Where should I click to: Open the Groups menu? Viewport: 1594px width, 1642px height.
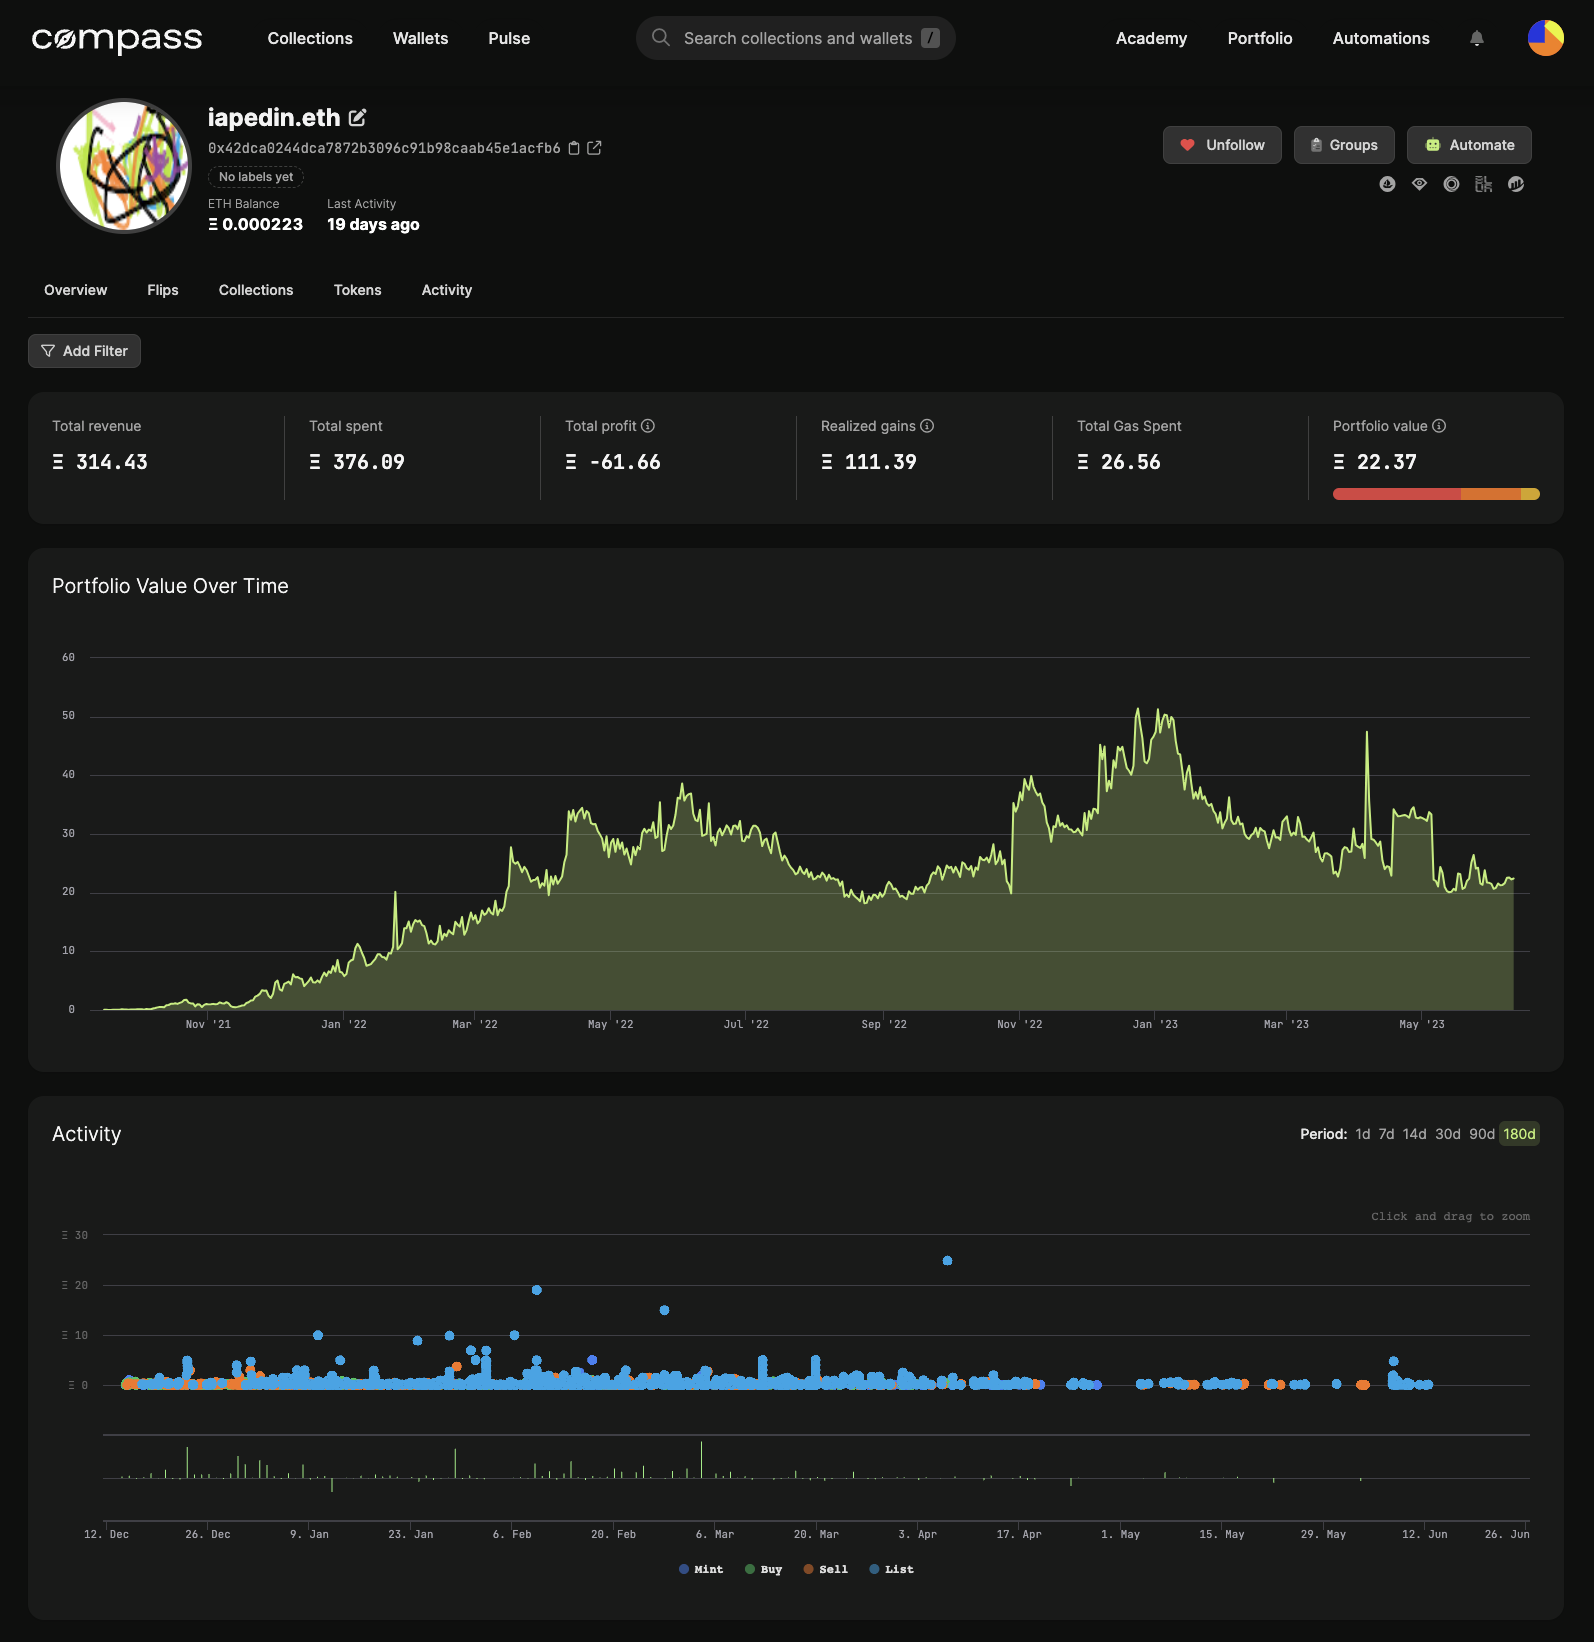1343,145
